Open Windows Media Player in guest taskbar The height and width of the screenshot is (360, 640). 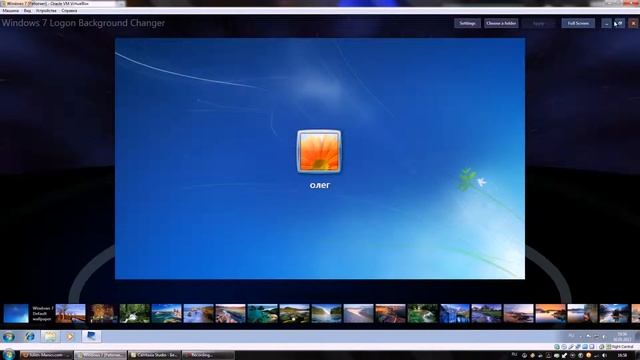pyautogui.click(x=70, y=337)
